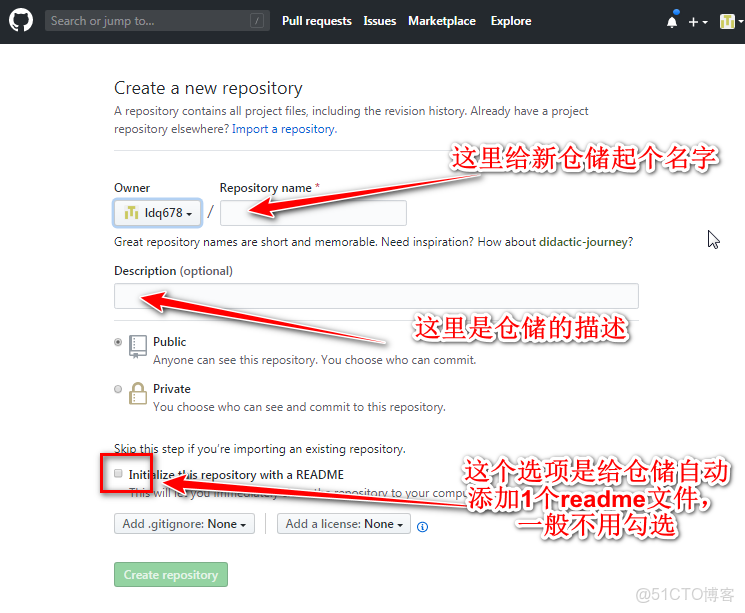This screenshot has width=745, height=613.
Task: Use the didactic-journey name suggestion
Action: [x=583, y=242]
